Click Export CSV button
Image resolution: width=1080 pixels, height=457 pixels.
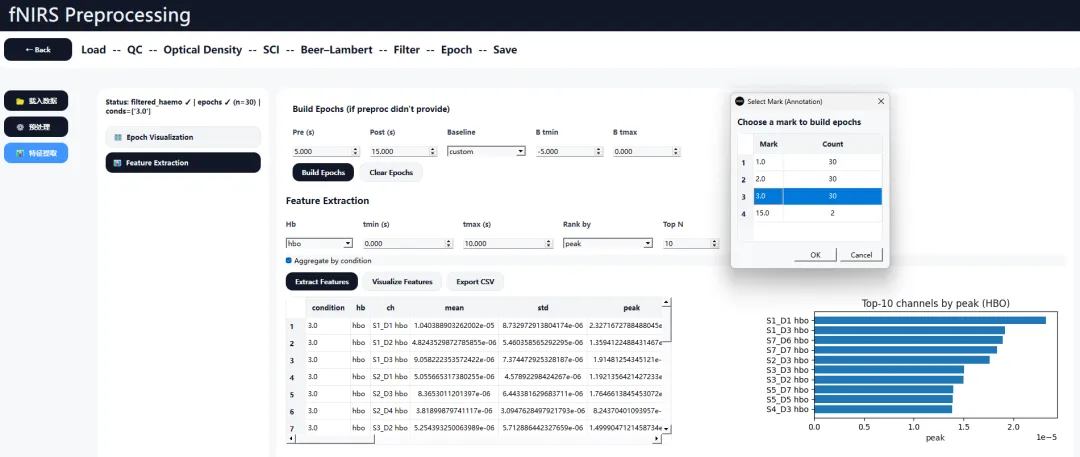click(475, 282)
